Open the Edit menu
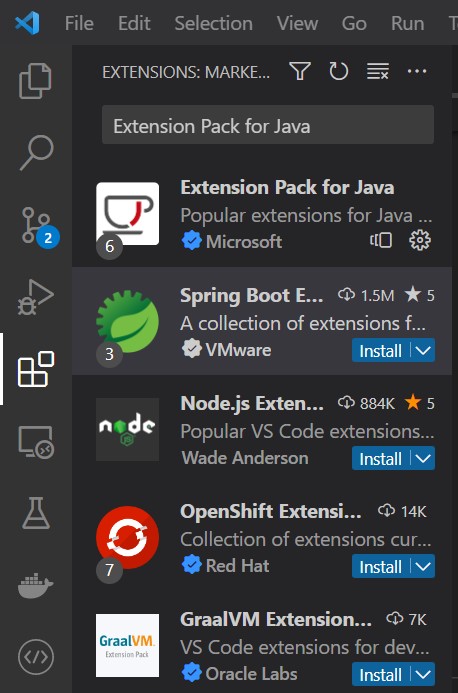Image resolution: width=458 pixels, height=693 pixels. pos(134,23)
